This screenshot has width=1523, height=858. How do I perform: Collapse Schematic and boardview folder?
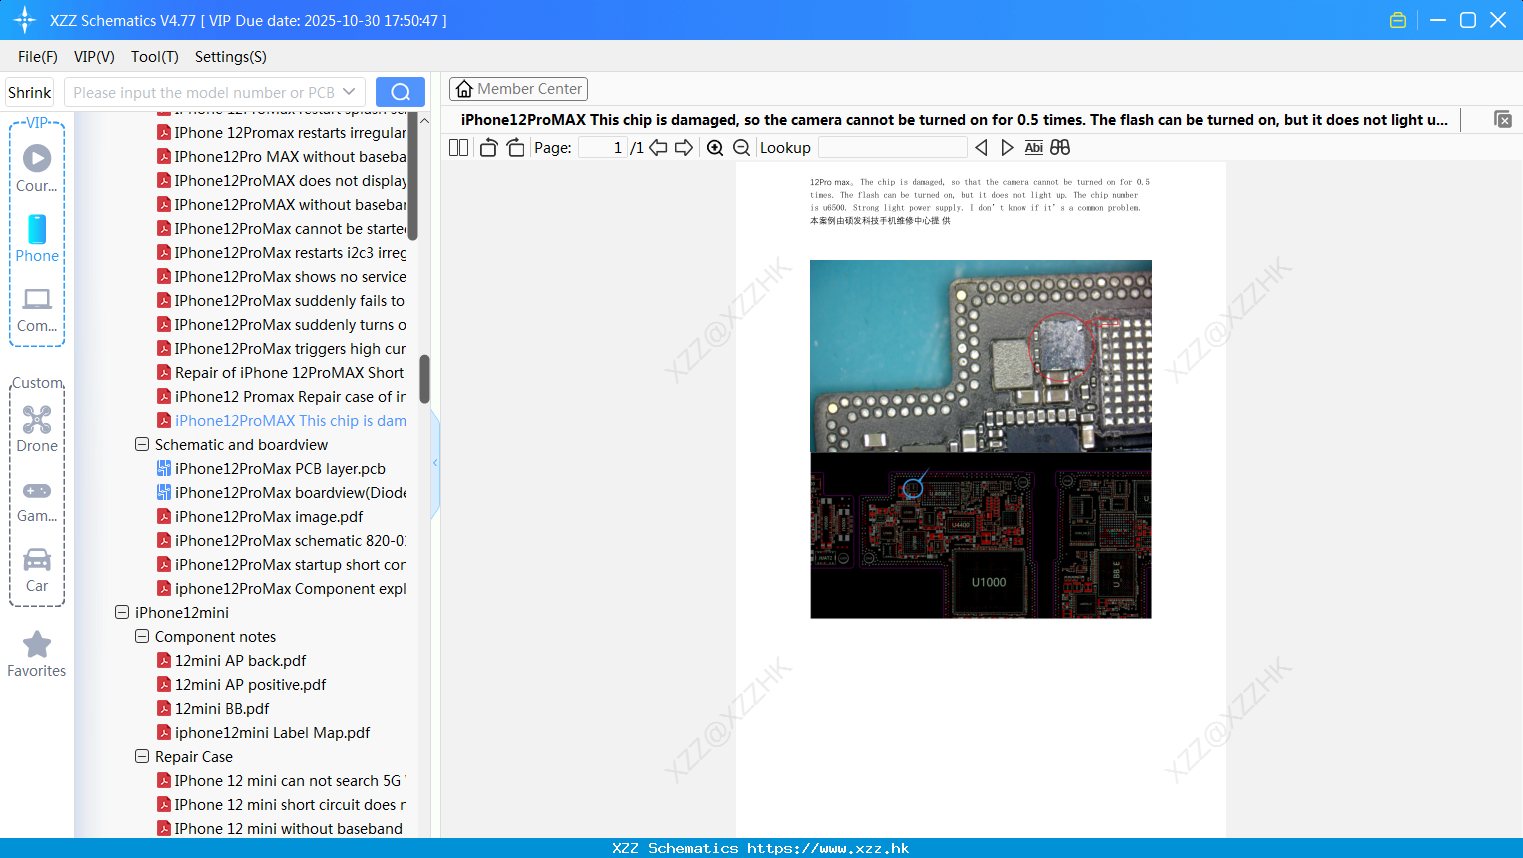pos(142,444)
